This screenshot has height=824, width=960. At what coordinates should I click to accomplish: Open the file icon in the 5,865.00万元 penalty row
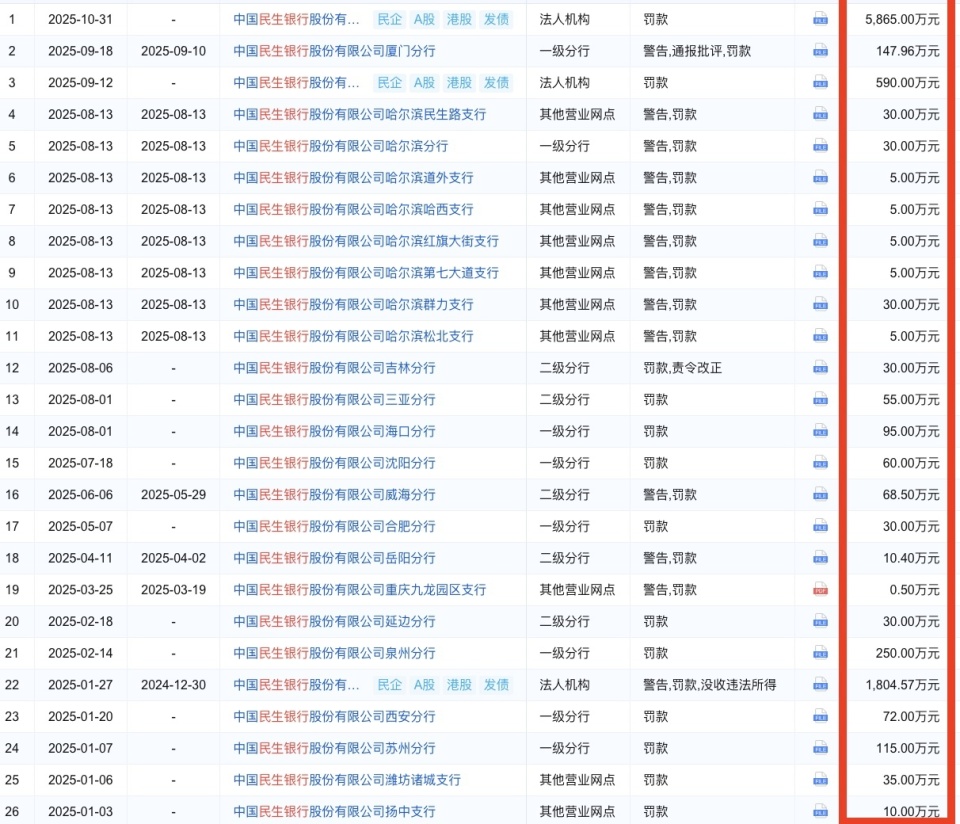point(820,20)
